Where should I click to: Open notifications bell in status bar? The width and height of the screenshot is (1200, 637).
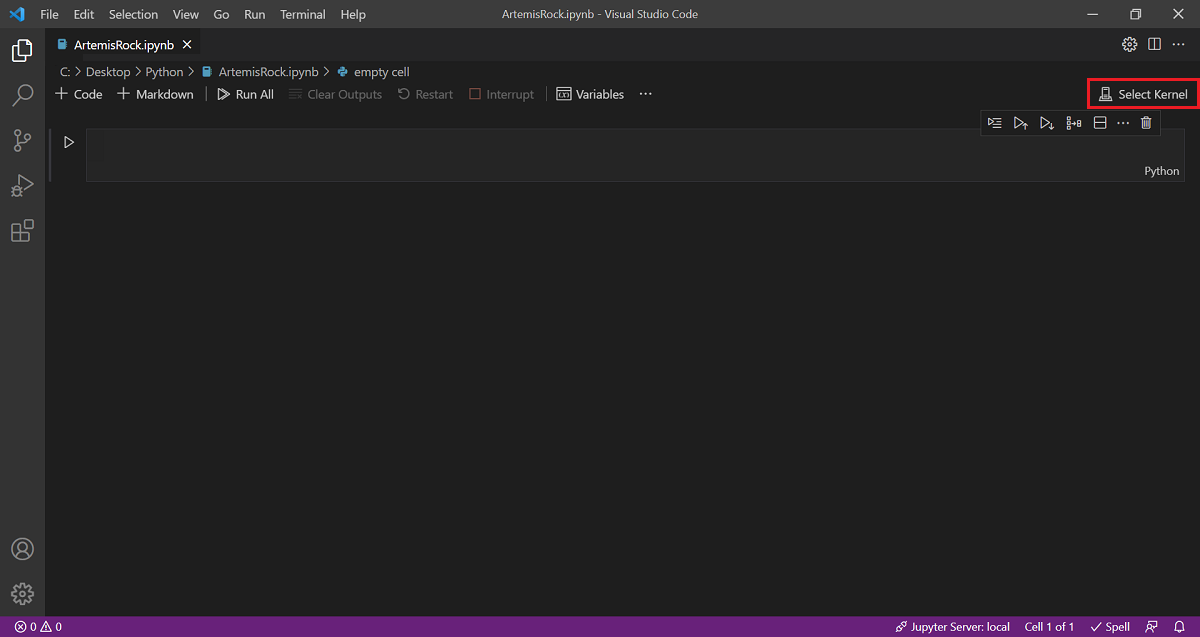pos(1179,627)
